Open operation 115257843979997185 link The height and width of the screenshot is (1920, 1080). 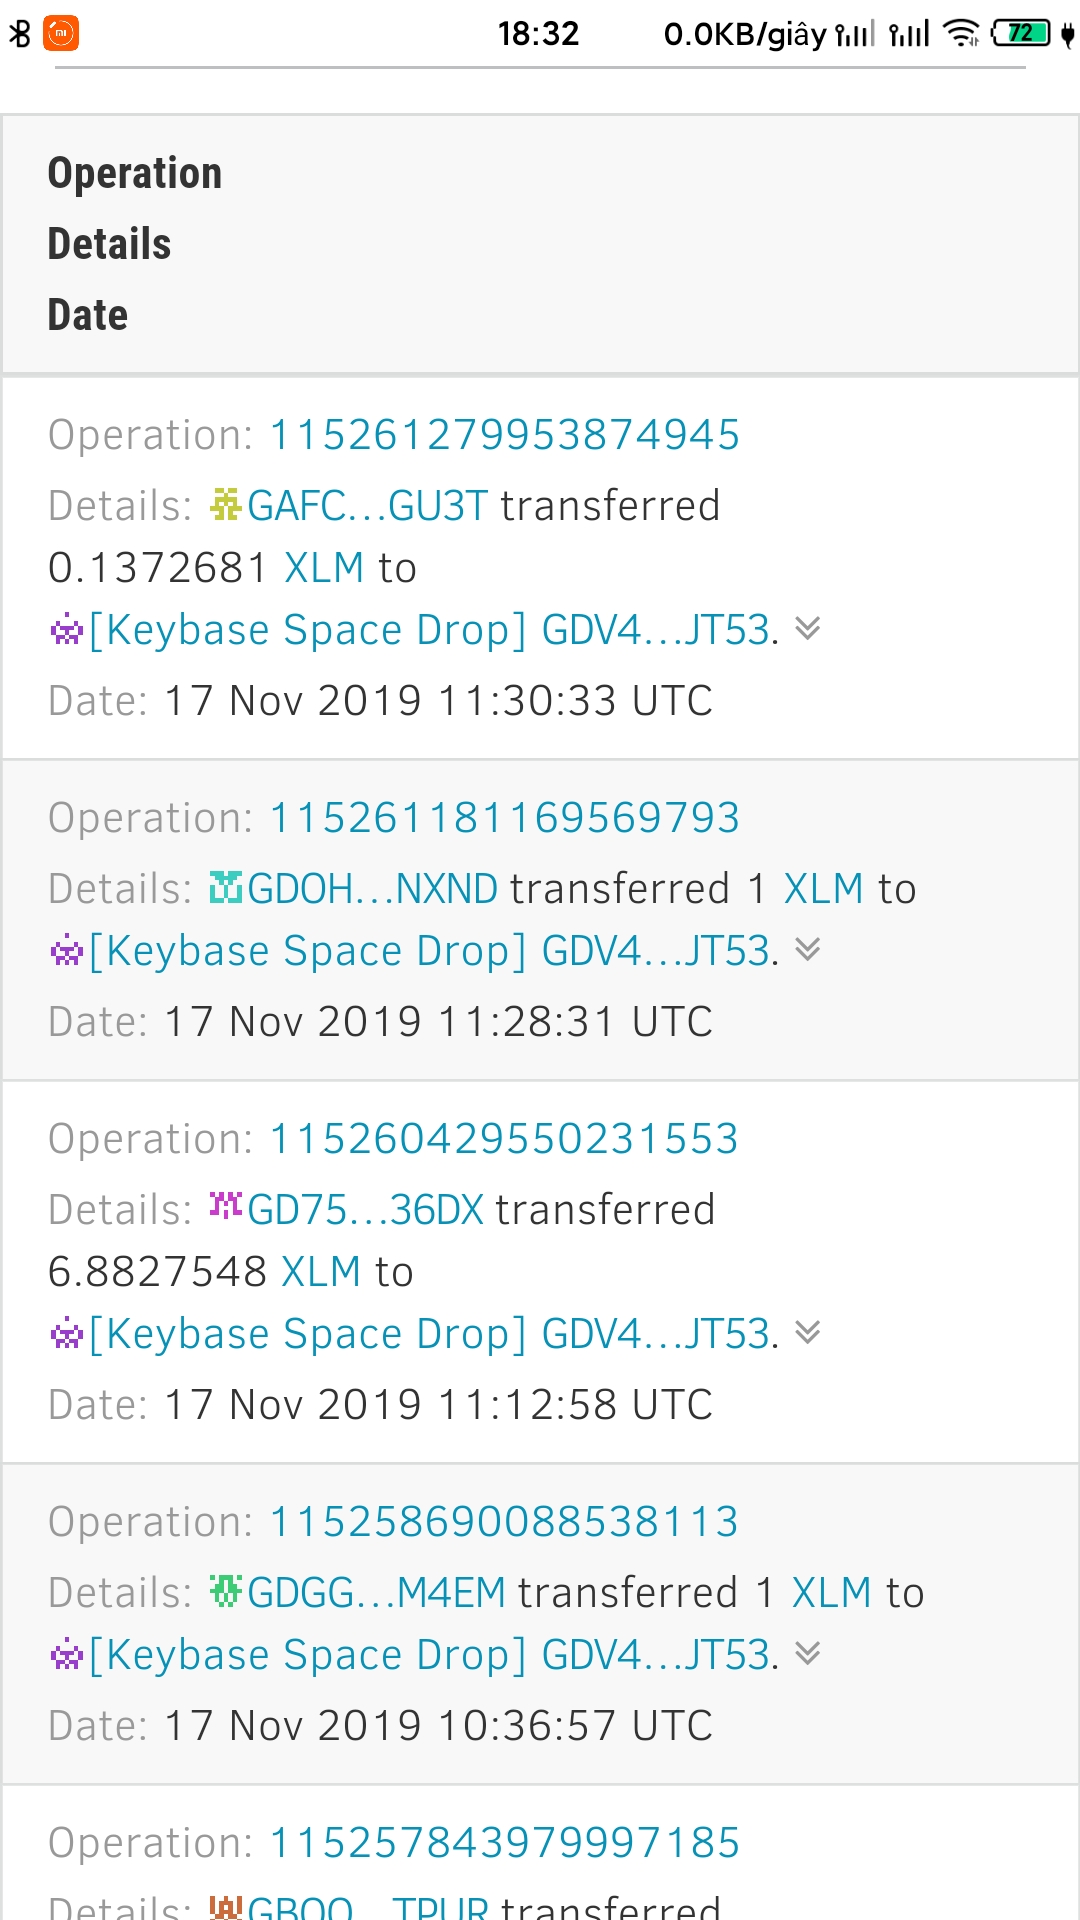504,1843
